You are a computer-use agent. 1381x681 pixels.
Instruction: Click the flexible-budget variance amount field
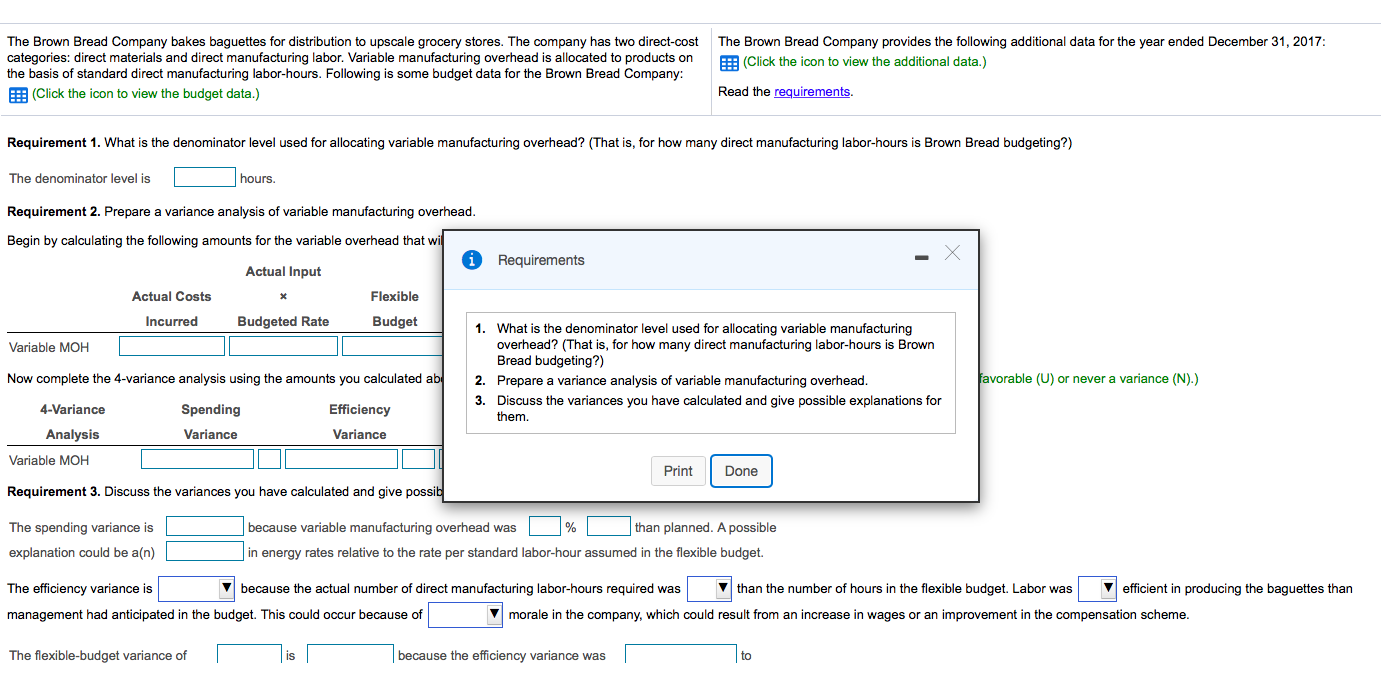(248, 653)
